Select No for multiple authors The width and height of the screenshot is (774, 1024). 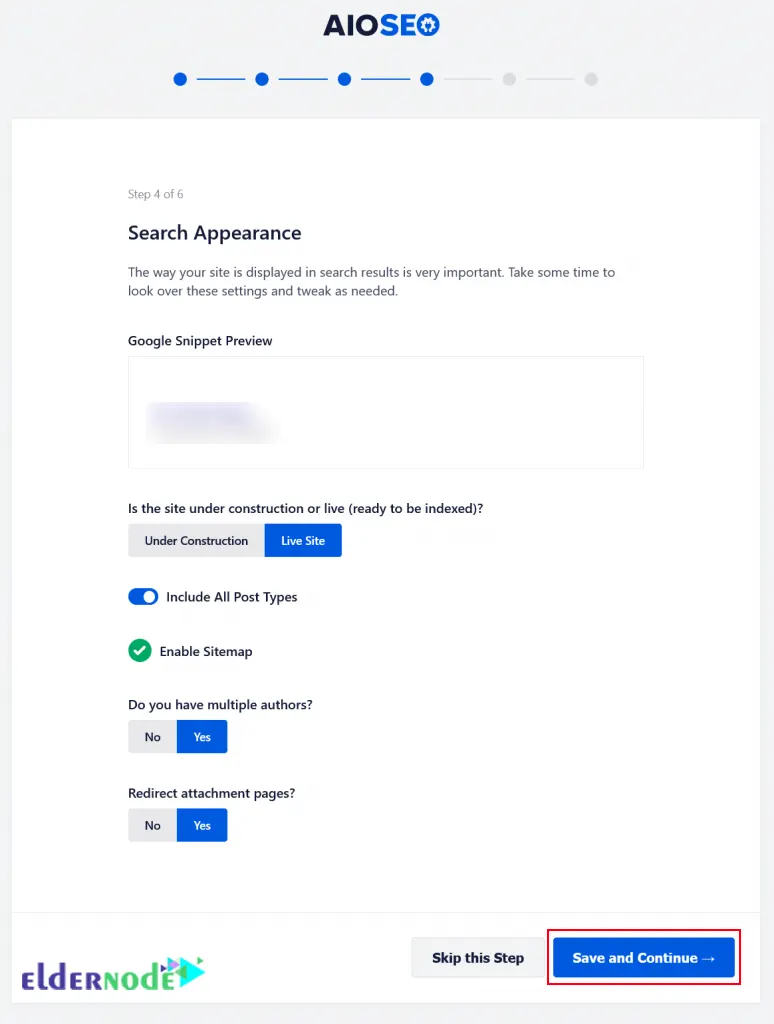tap(152, 736)
